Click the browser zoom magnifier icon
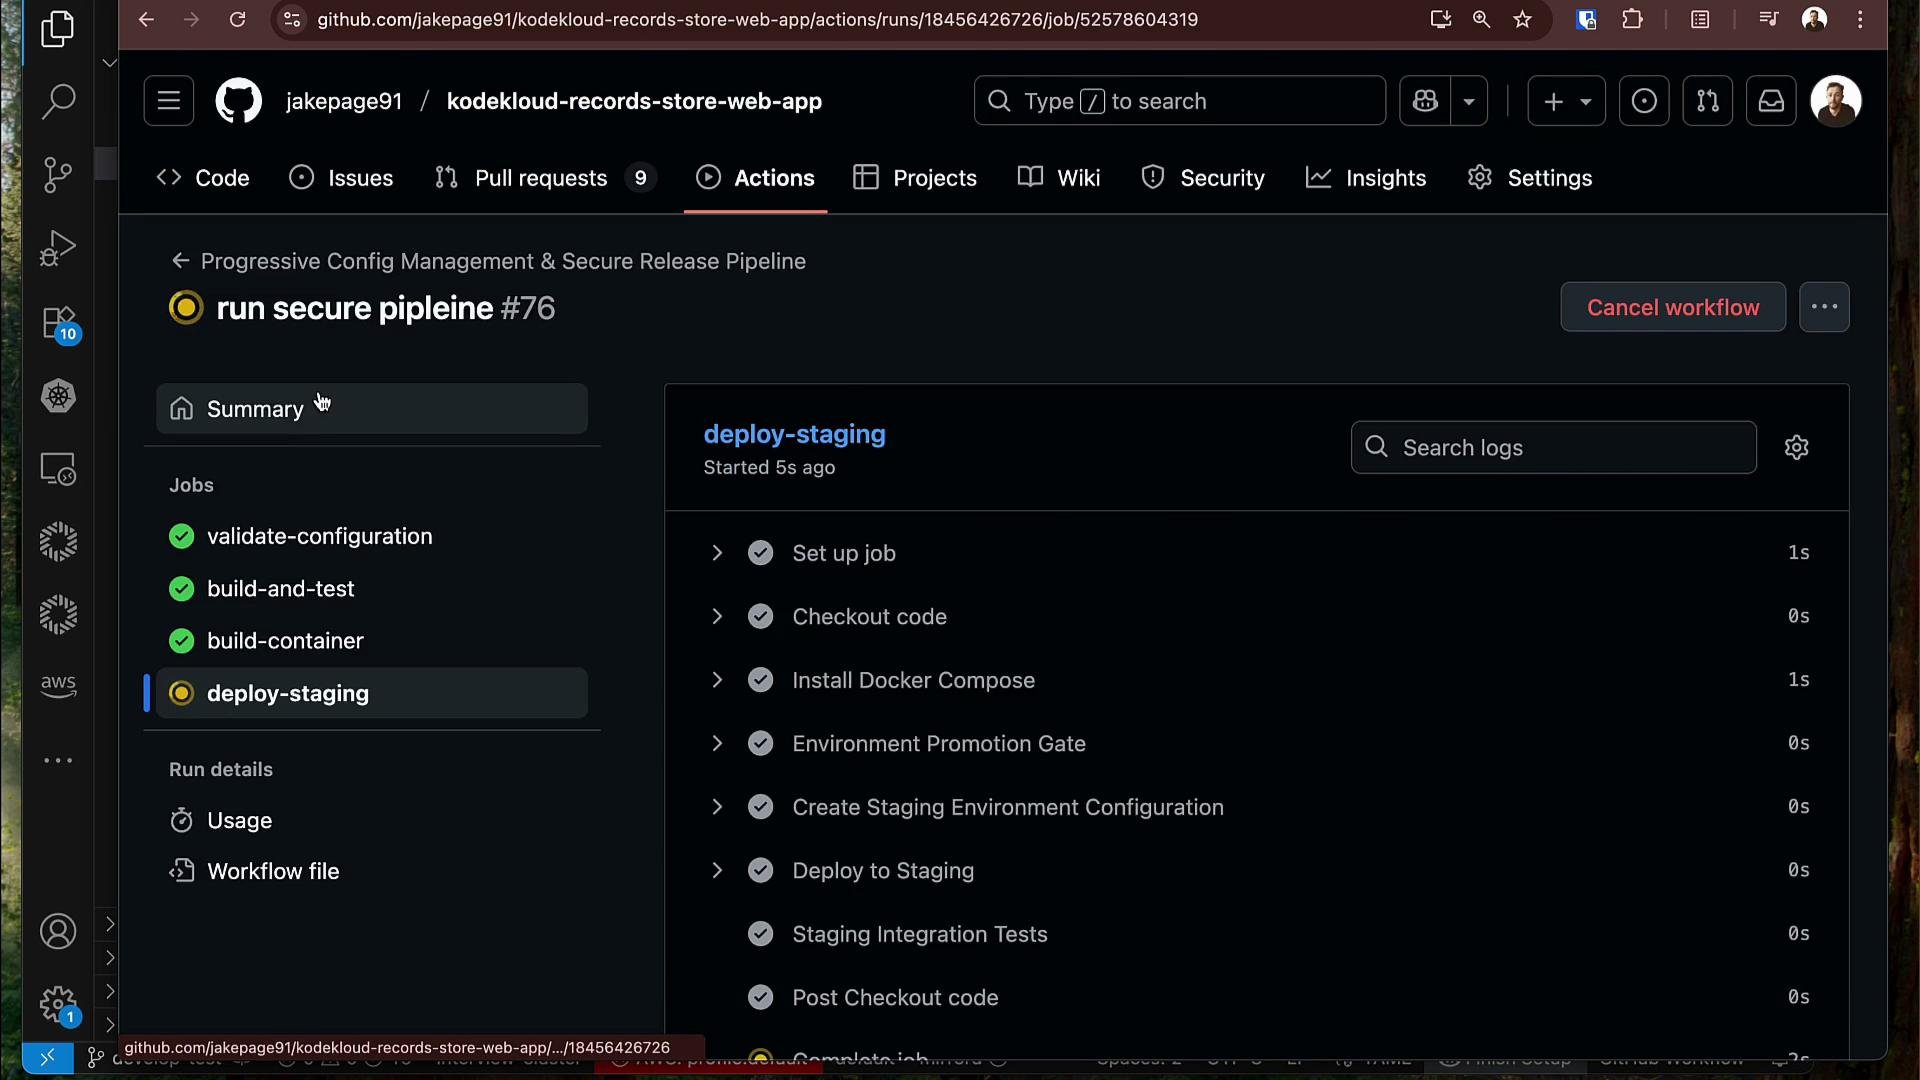 (1481, 19)
